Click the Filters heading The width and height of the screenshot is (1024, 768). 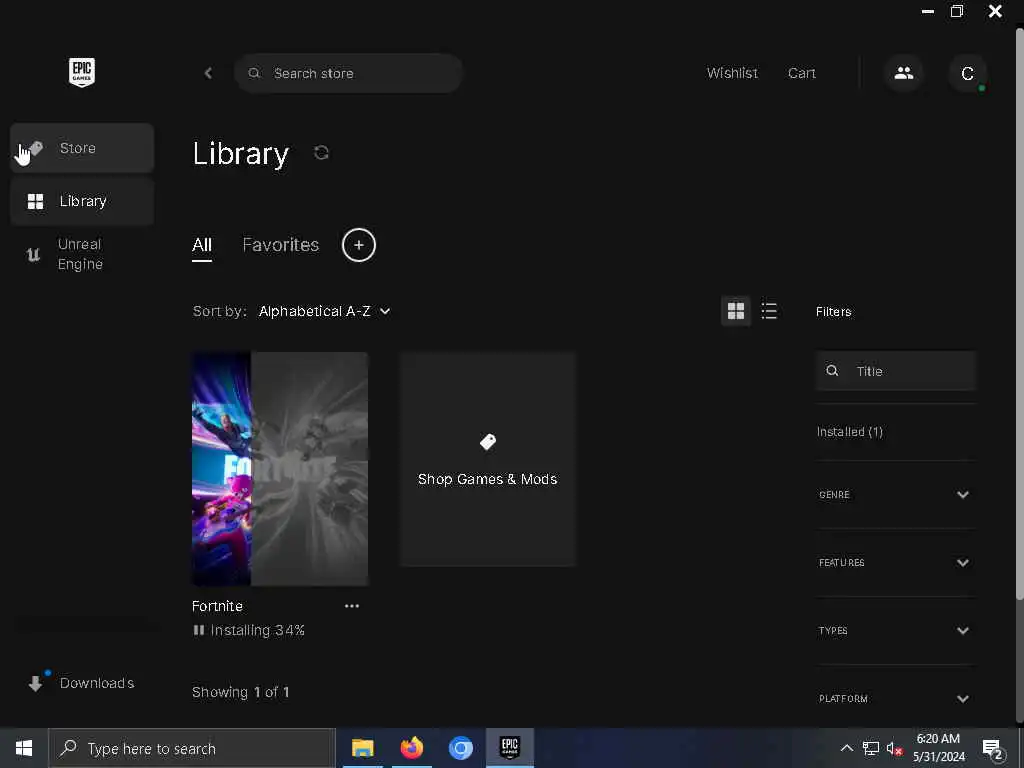833,312
